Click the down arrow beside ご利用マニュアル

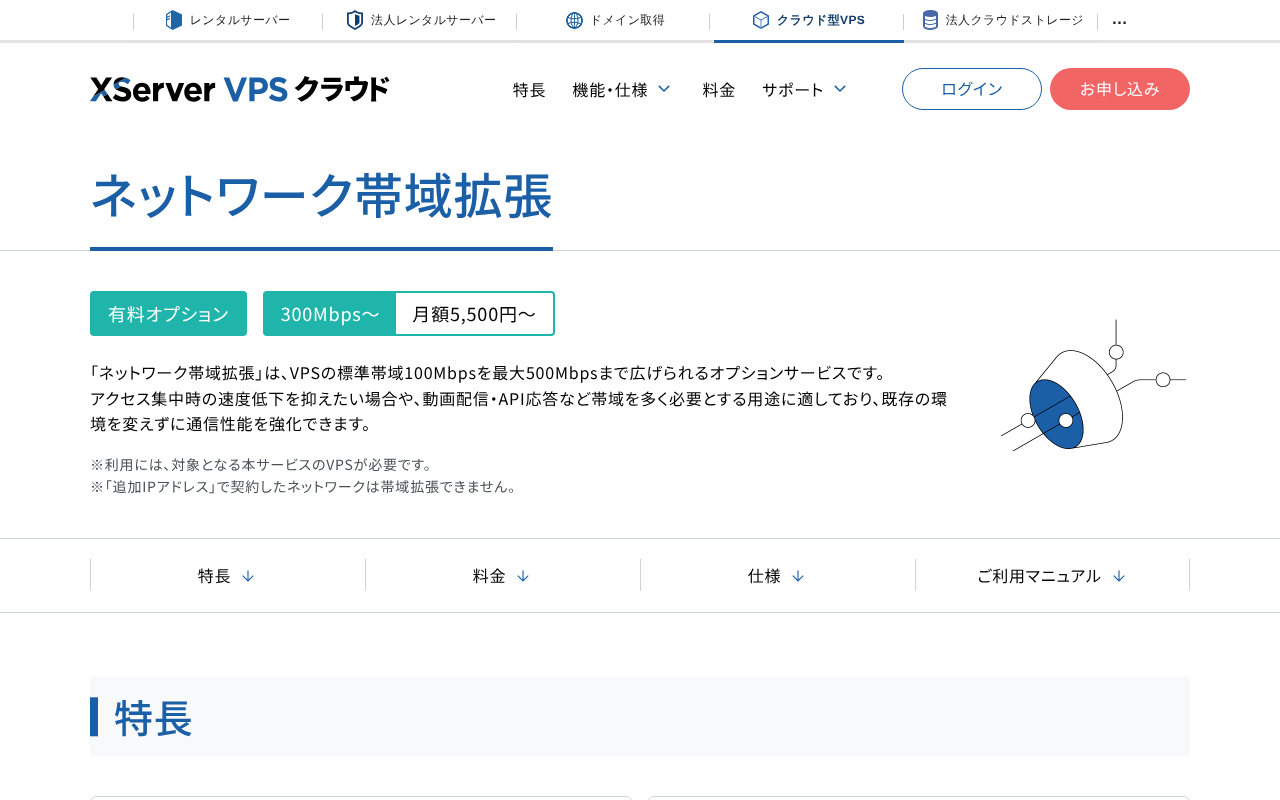(1119, 576)
